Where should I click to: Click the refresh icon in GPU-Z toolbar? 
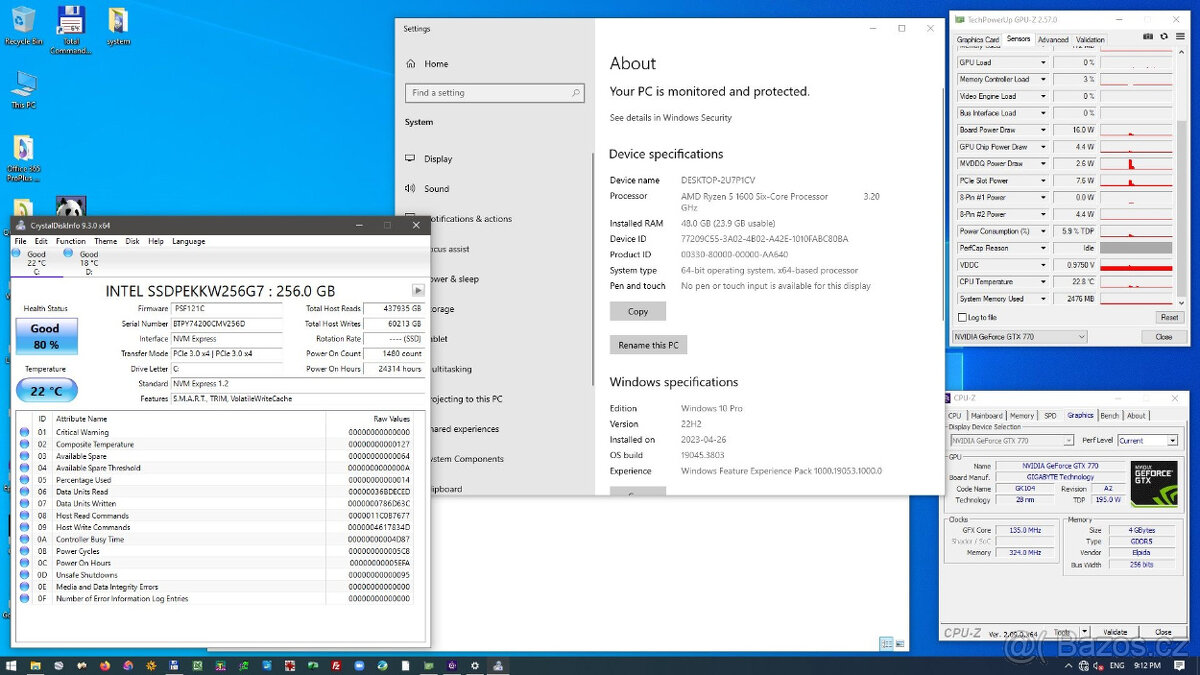pos(1164,36)
